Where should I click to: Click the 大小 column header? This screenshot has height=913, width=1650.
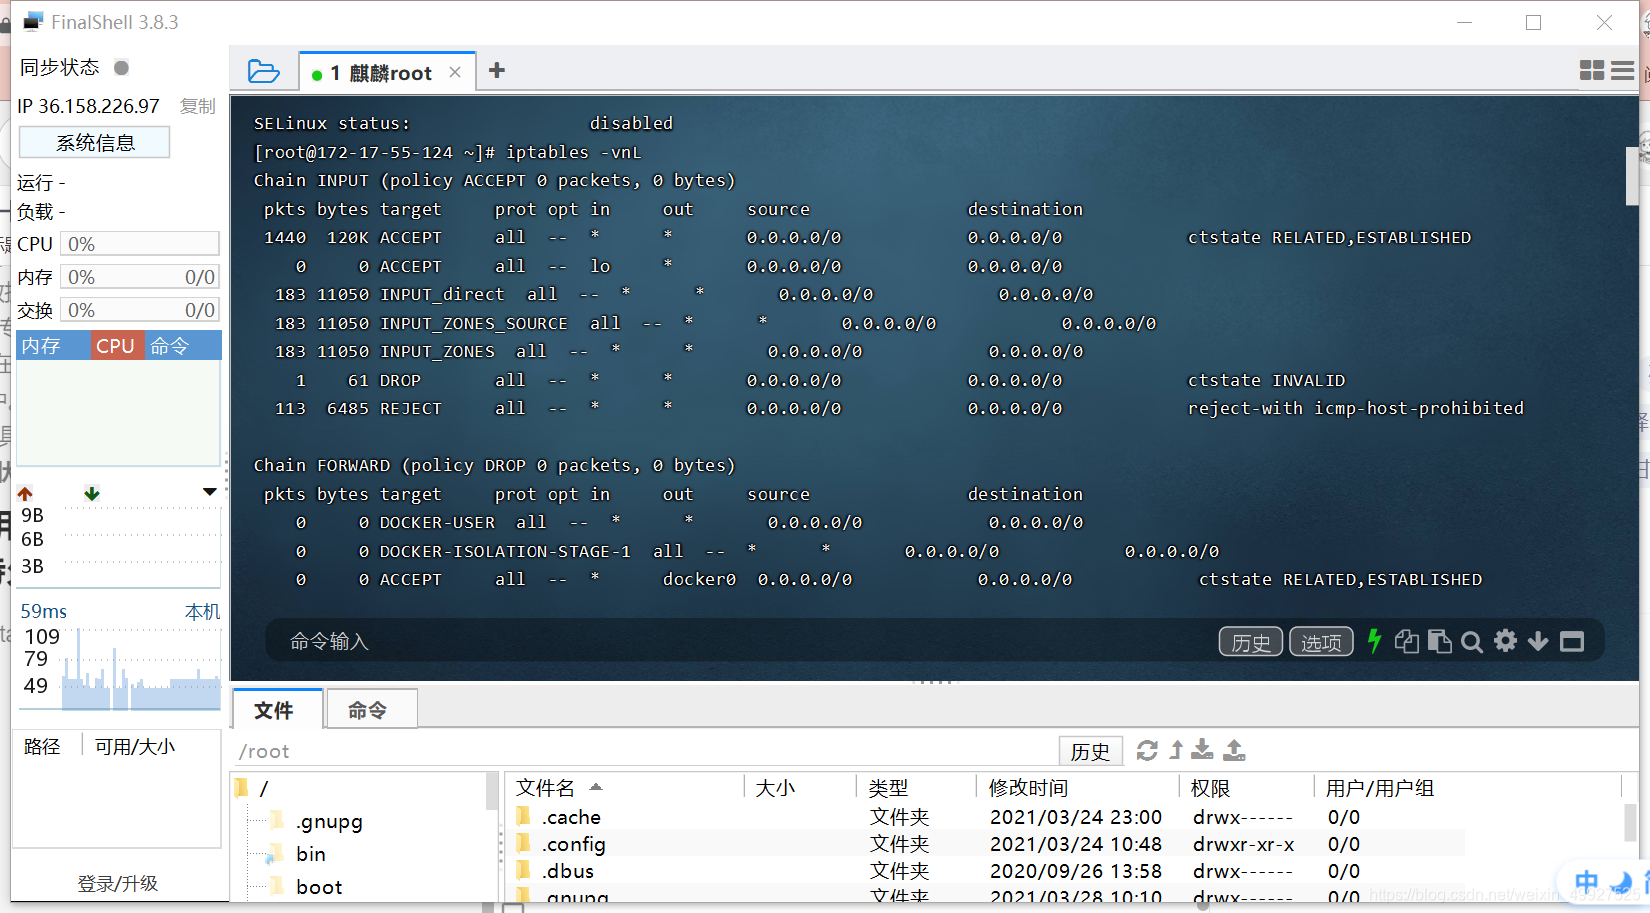pos(775,788)
